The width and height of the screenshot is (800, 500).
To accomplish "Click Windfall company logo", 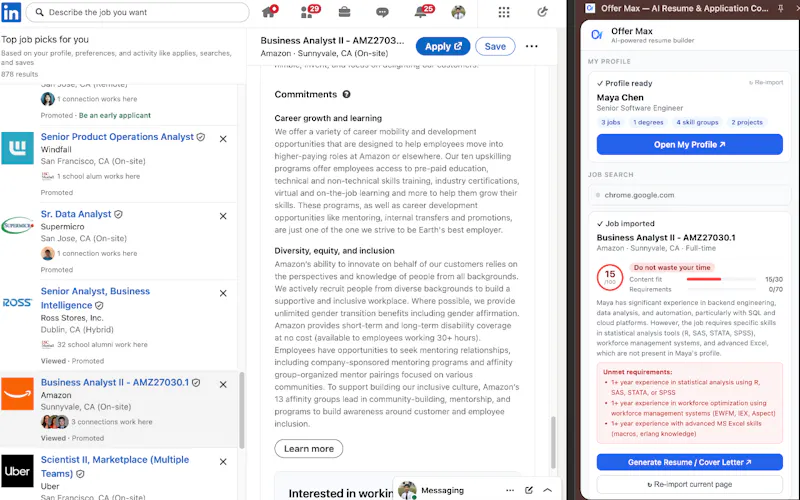I will 17,148.
